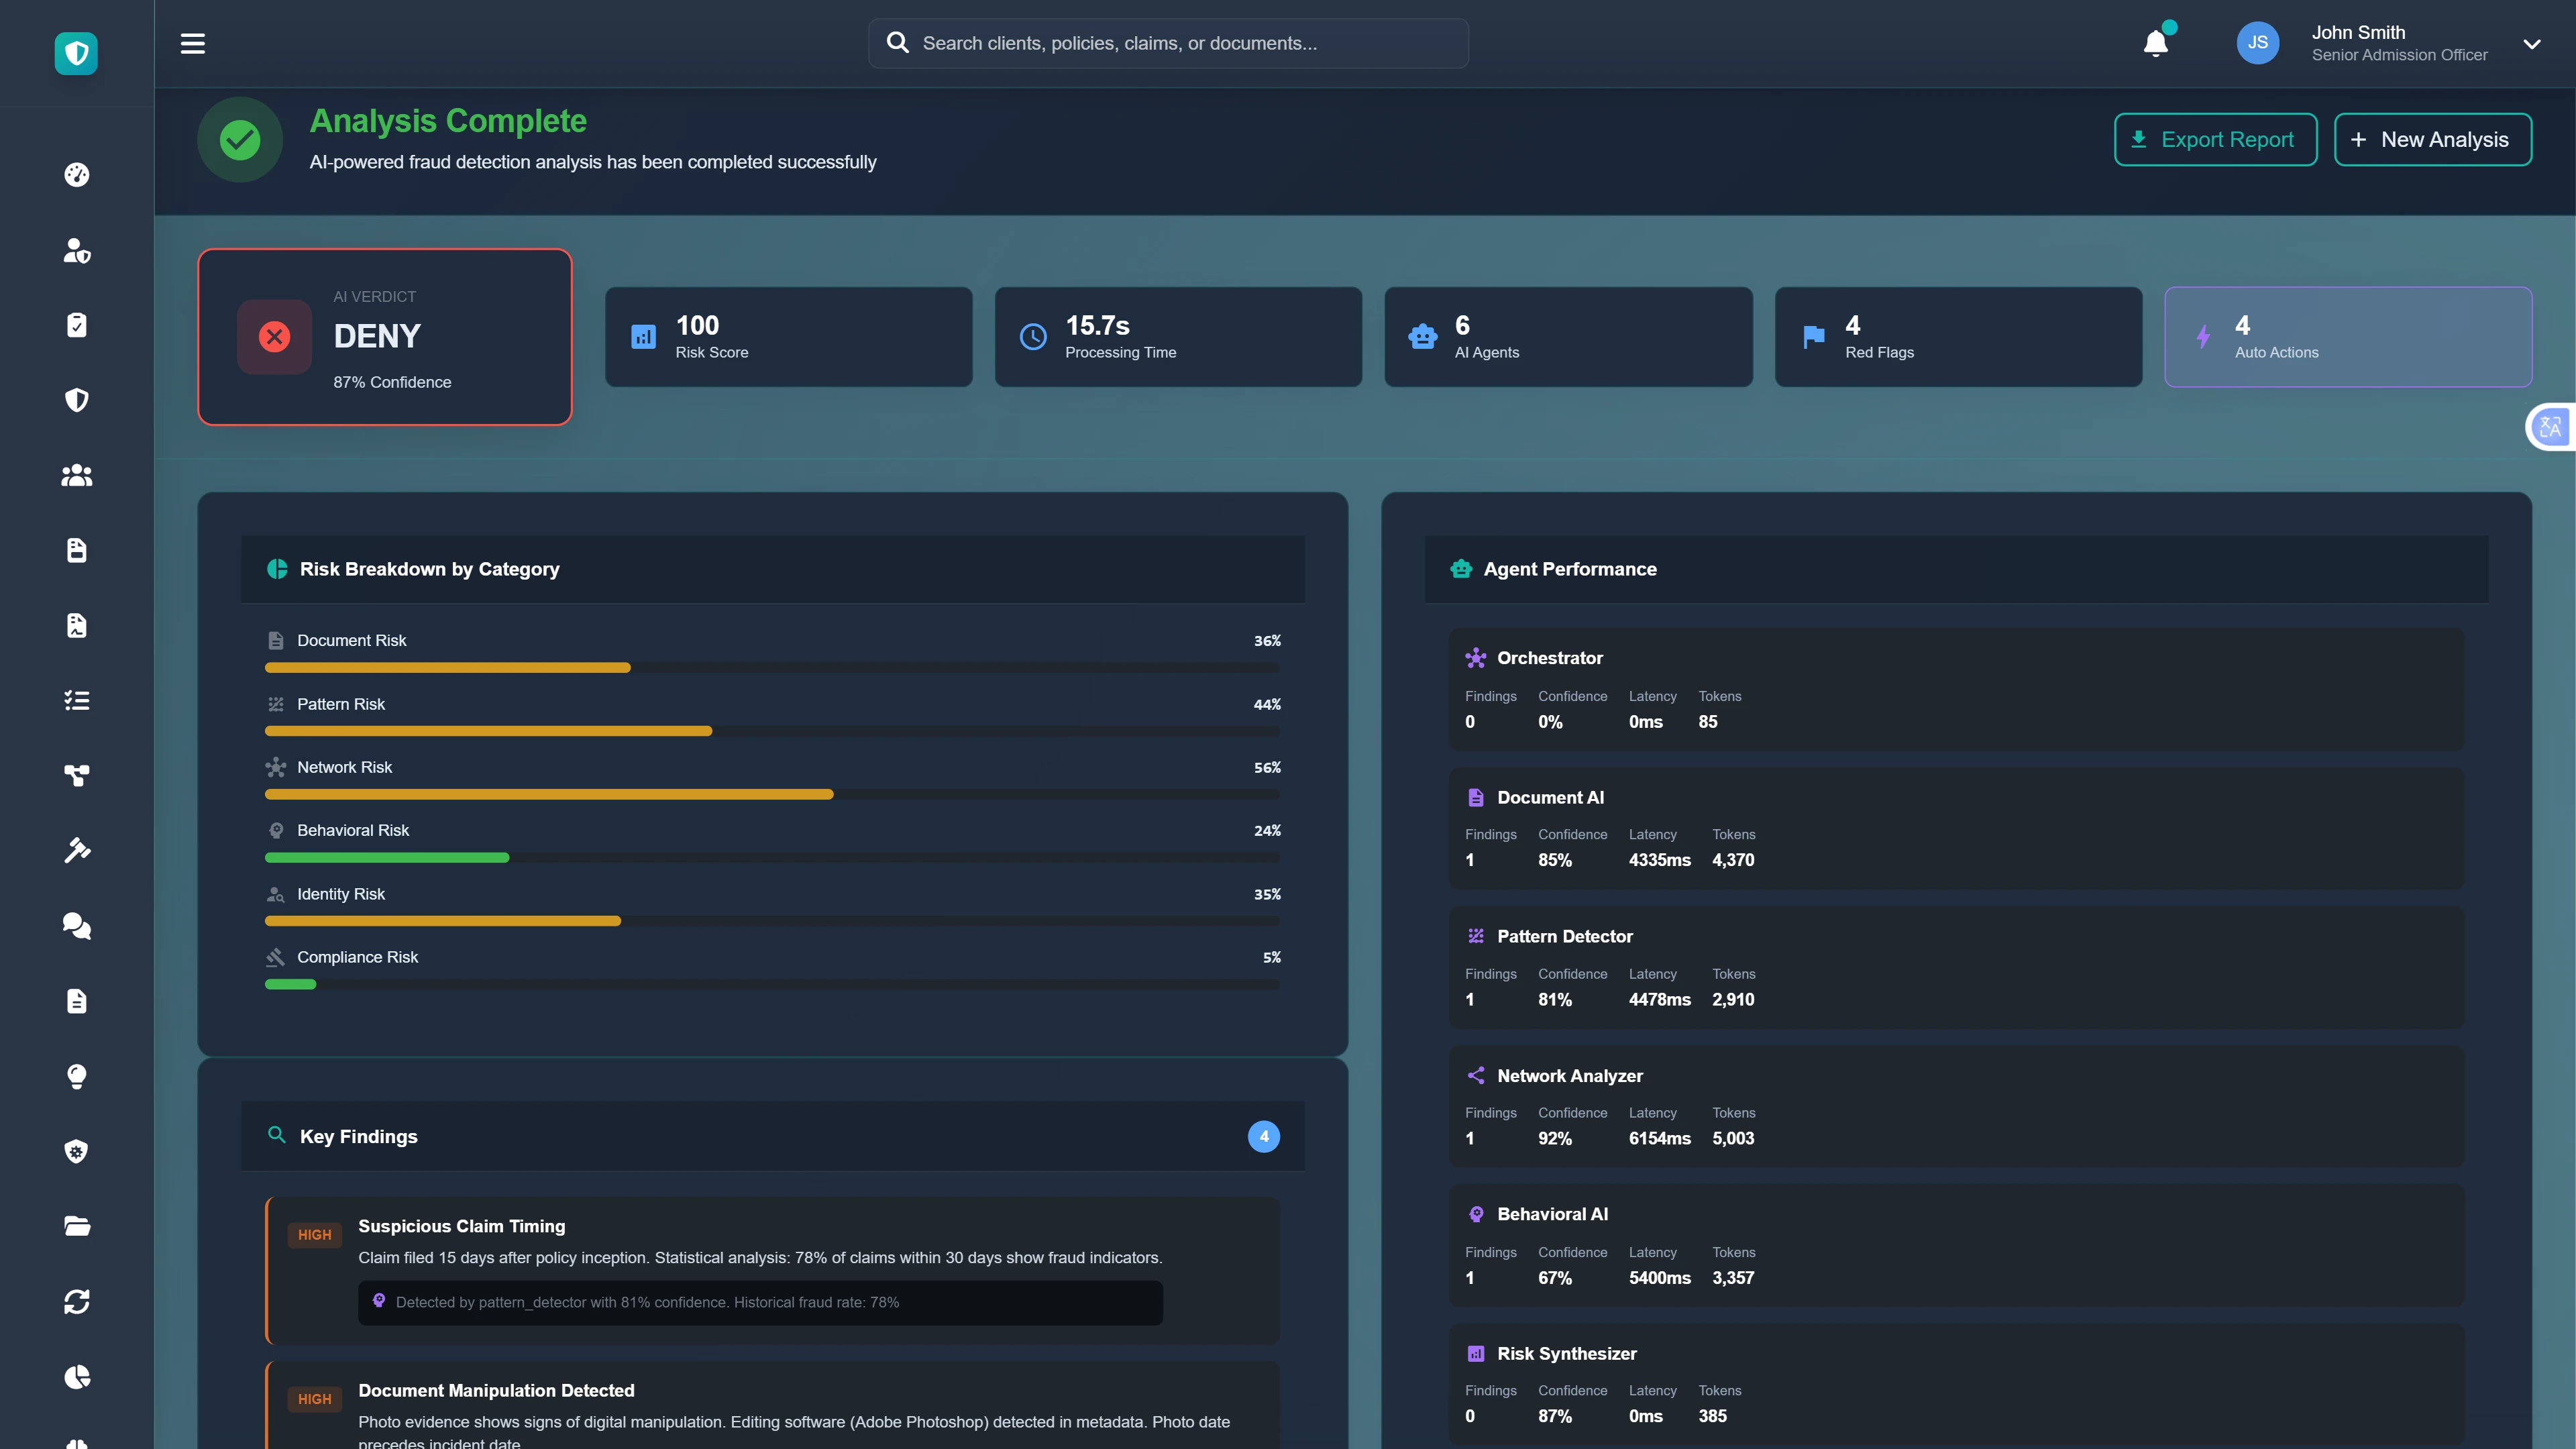Viewport: 2576px width, 1449px height.
Task: Select the DENY AI Verdict card
Action: coord(384,337)
